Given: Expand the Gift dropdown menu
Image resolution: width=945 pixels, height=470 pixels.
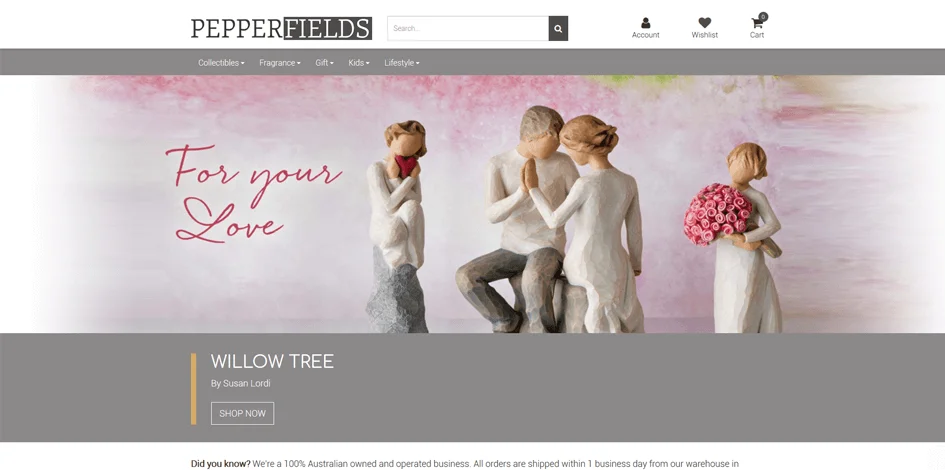Looking at the screenshot, I should pos(324,63).
